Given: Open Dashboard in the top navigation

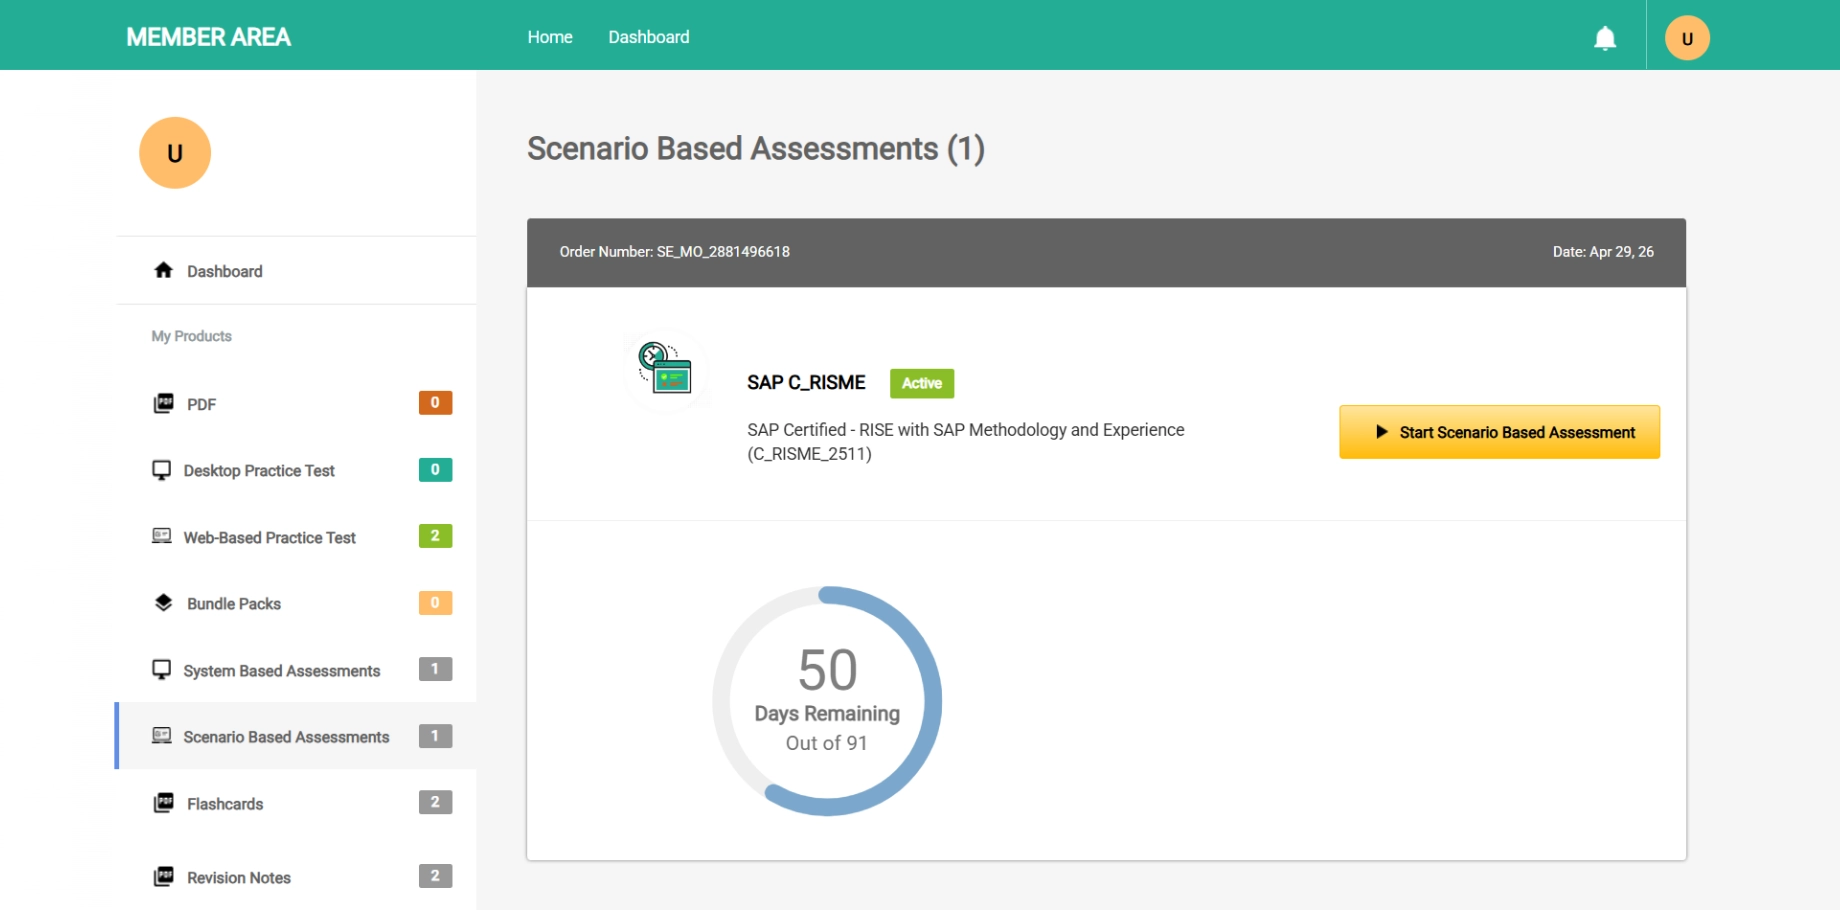Looking at the screenshot, I should tap(649, 37).
